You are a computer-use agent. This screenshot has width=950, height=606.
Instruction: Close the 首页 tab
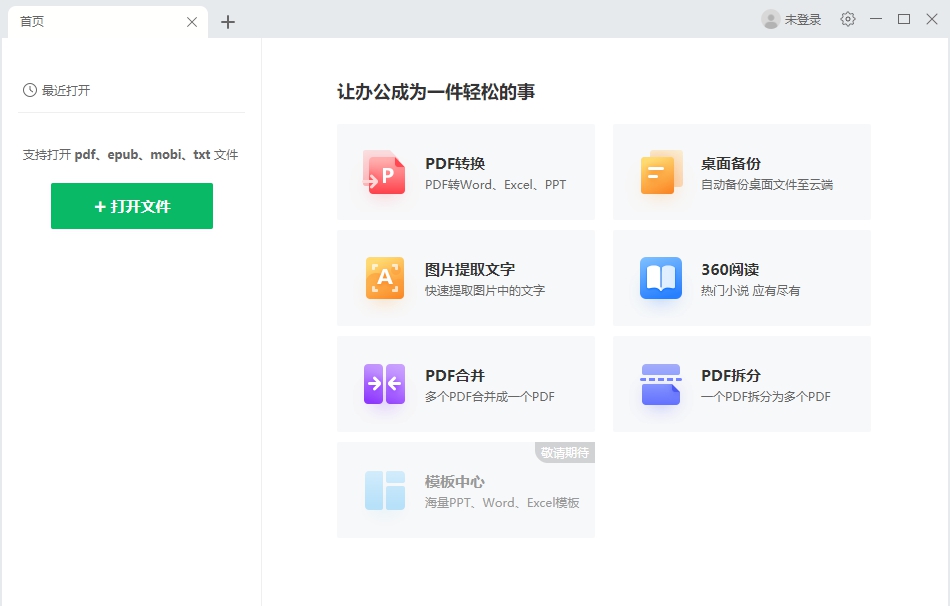coord(191,20)
